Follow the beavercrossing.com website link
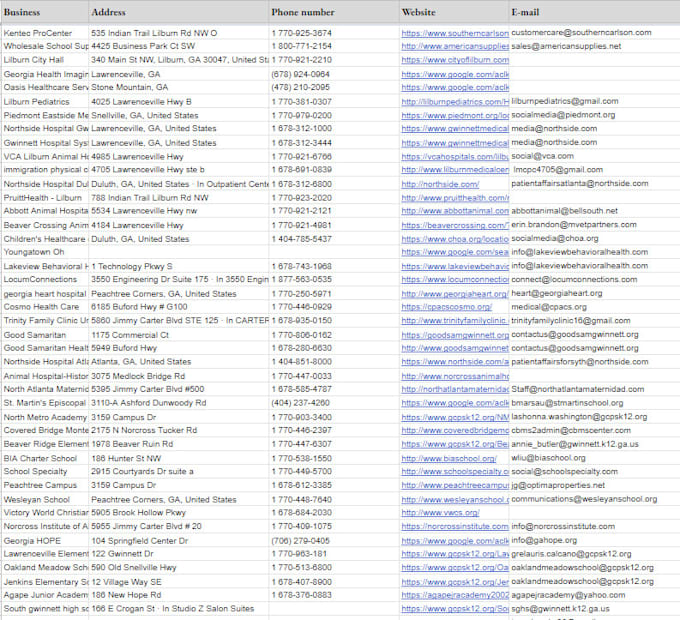 (x=454, y=225)
